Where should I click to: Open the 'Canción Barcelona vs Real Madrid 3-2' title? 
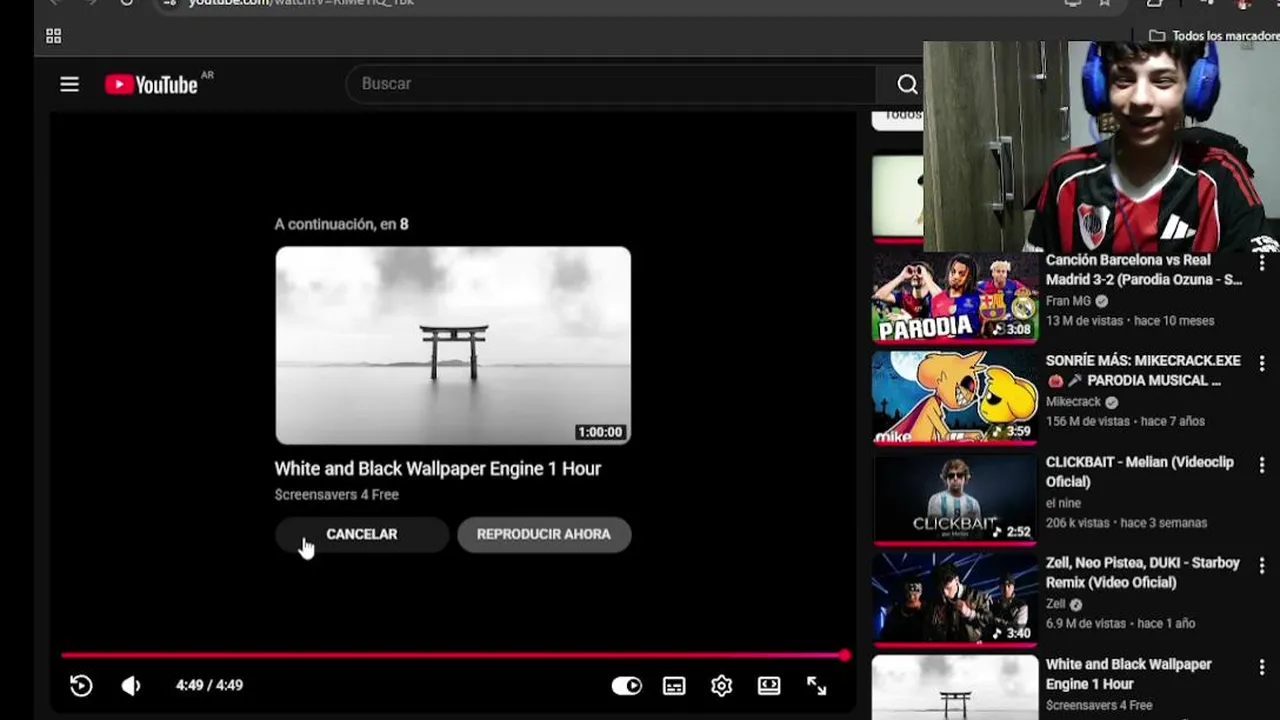point(1144,270)
